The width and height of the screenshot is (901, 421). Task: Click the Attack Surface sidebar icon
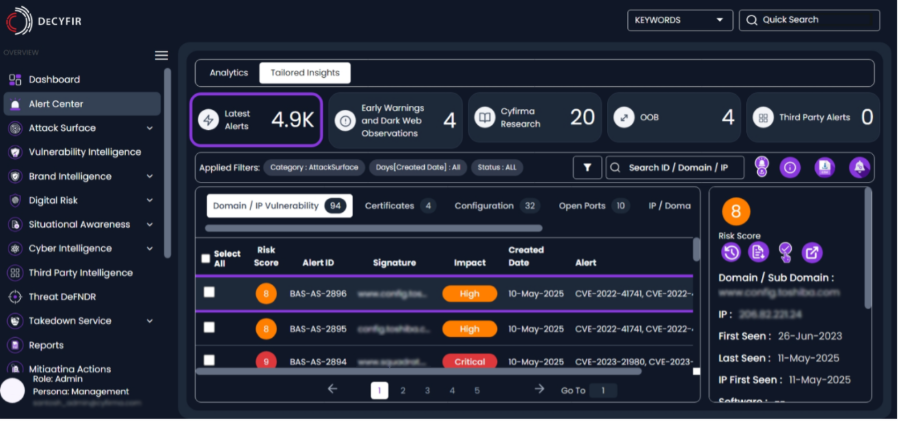(x=16, y=128)
